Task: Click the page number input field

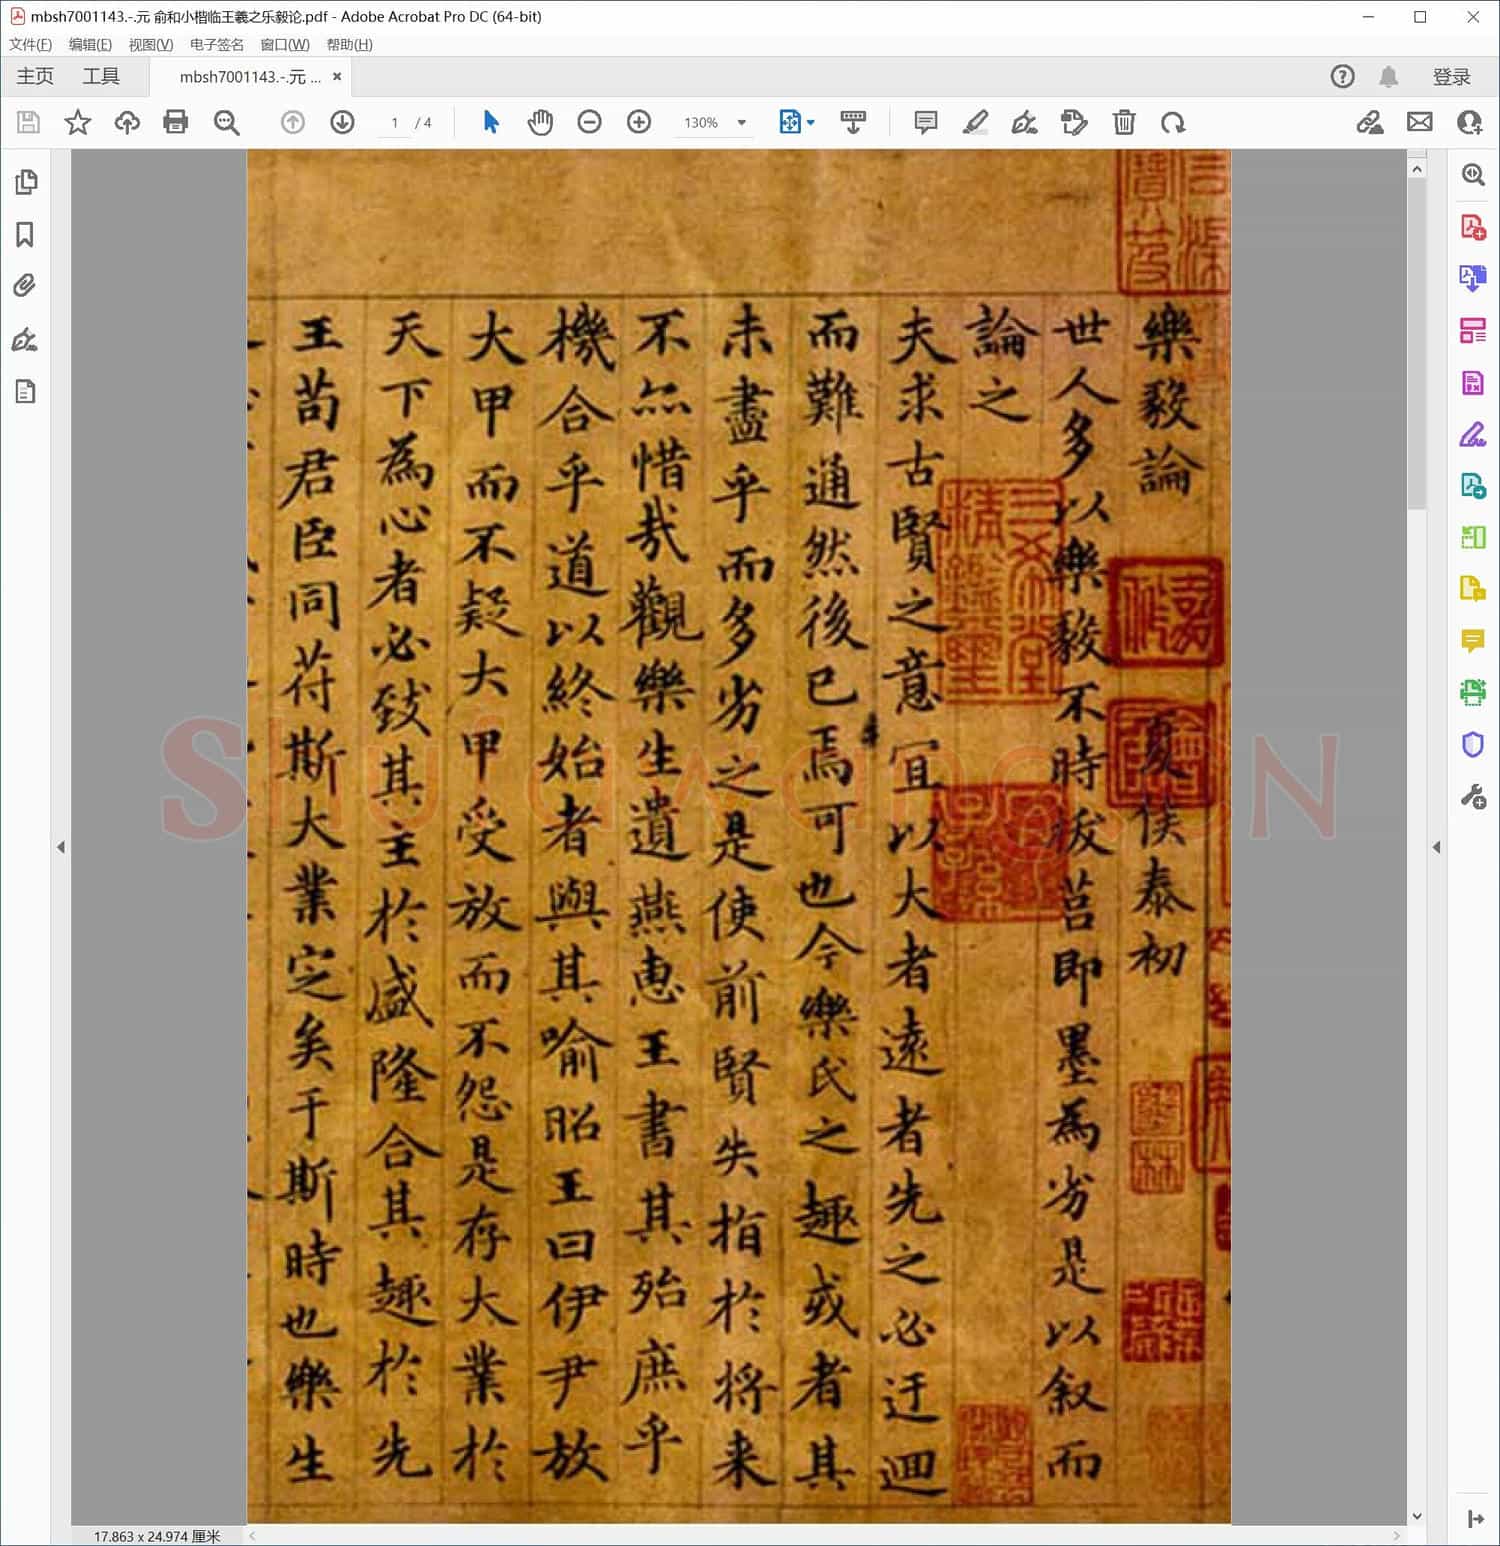Action: coord(395,122)
